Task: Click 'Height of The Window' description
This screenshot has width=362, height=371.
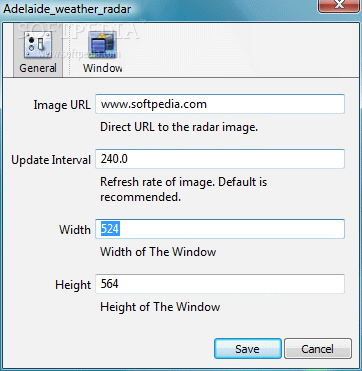Action: (x=160, y=307)
